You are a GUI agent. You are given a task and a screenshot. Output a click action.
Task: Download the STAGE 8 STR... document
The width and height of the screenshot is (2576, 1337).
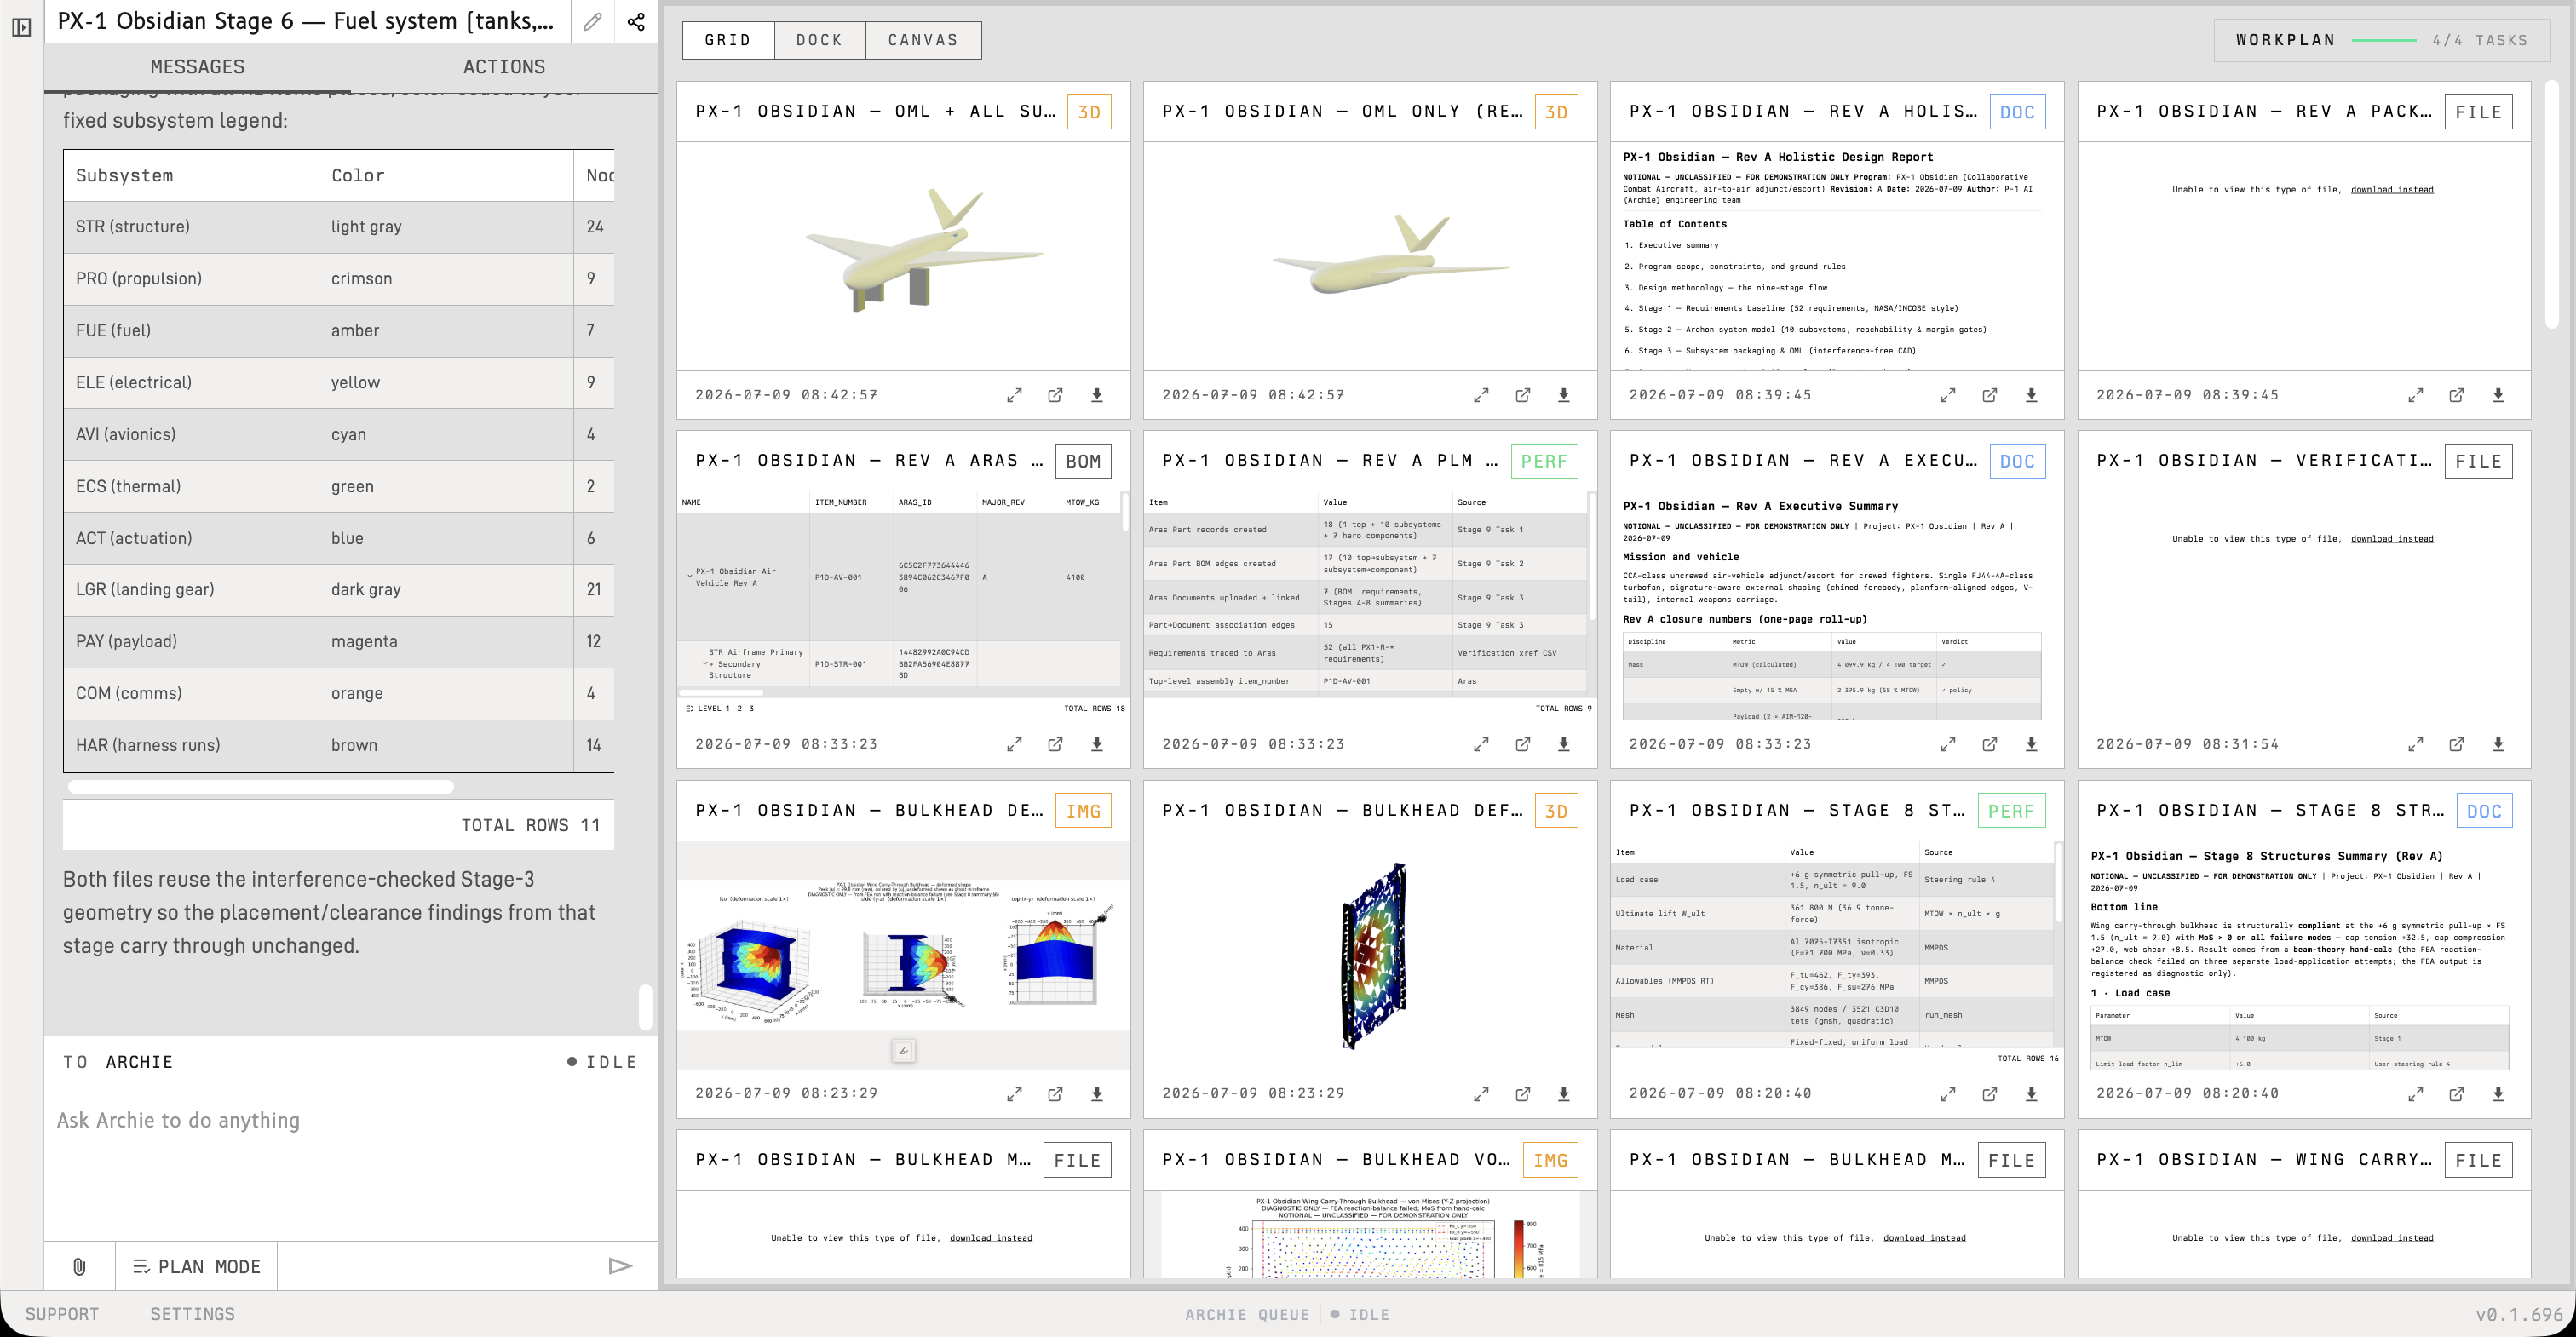2498,1094
